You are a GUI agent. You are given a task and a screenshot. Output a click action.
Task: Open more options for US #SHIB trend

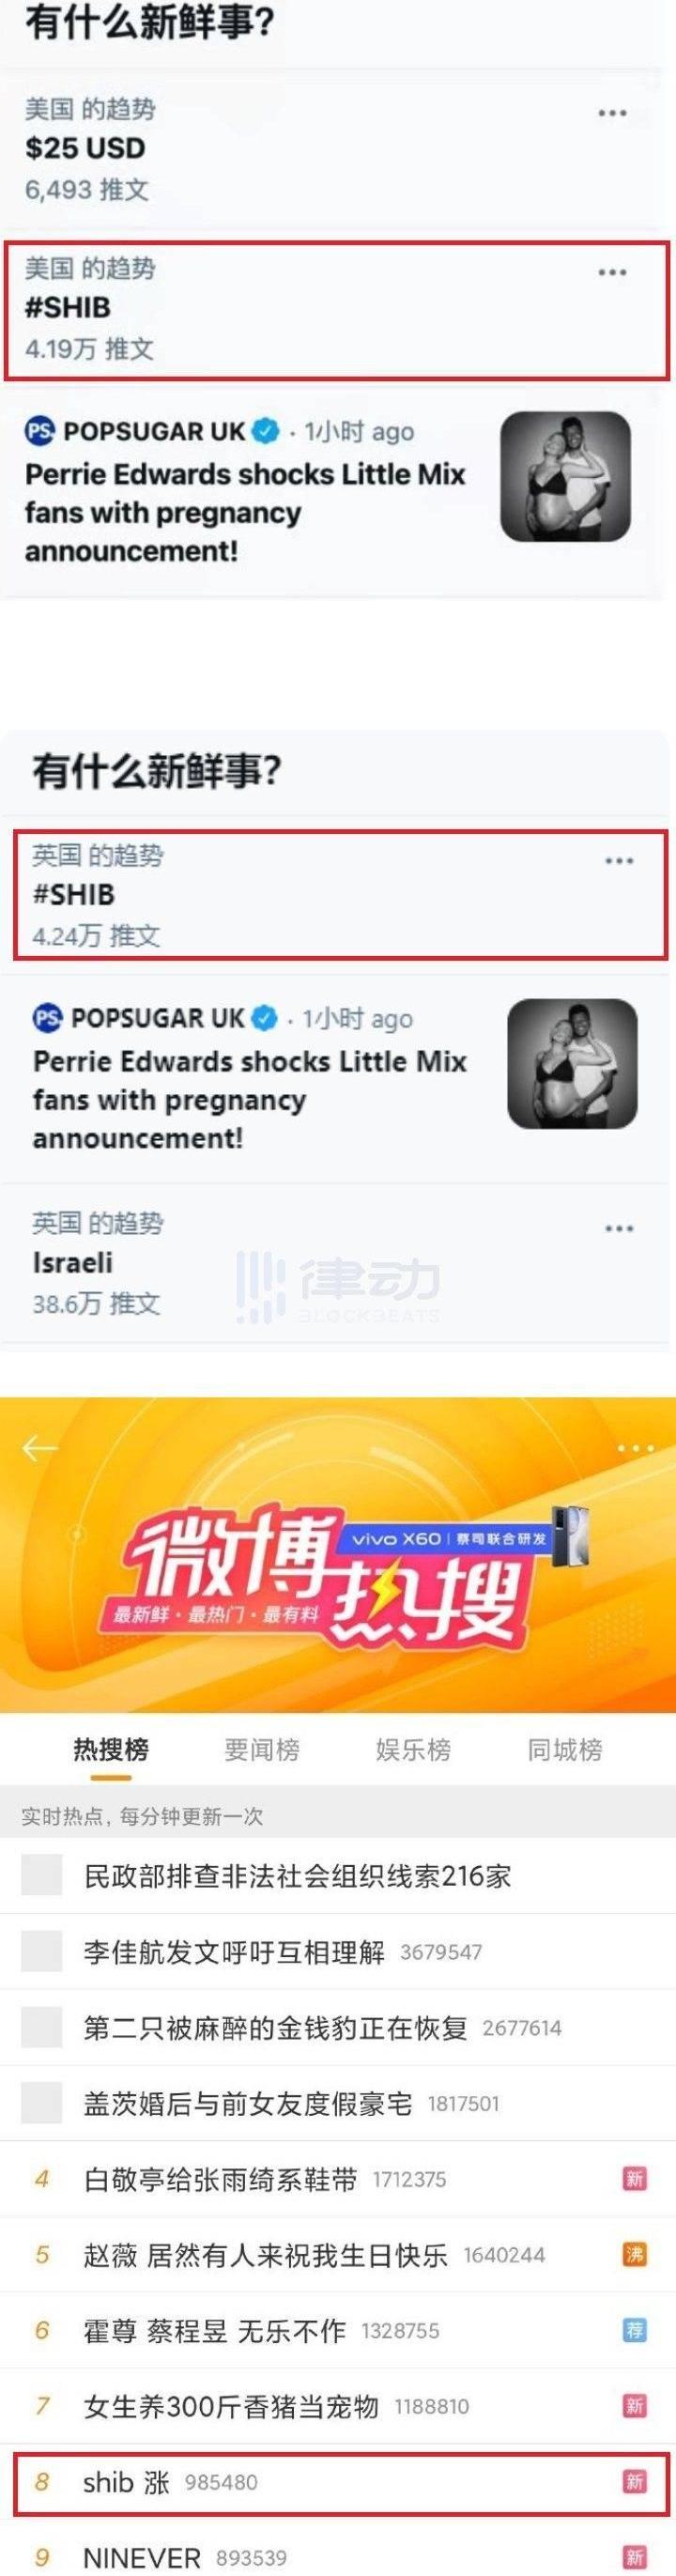coord(612,272)
